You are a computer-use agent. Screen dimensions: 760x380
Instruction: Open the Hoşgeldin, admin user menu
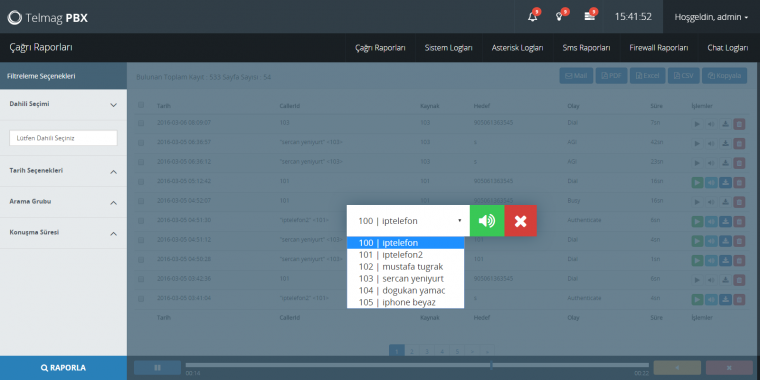coord(711,16)
